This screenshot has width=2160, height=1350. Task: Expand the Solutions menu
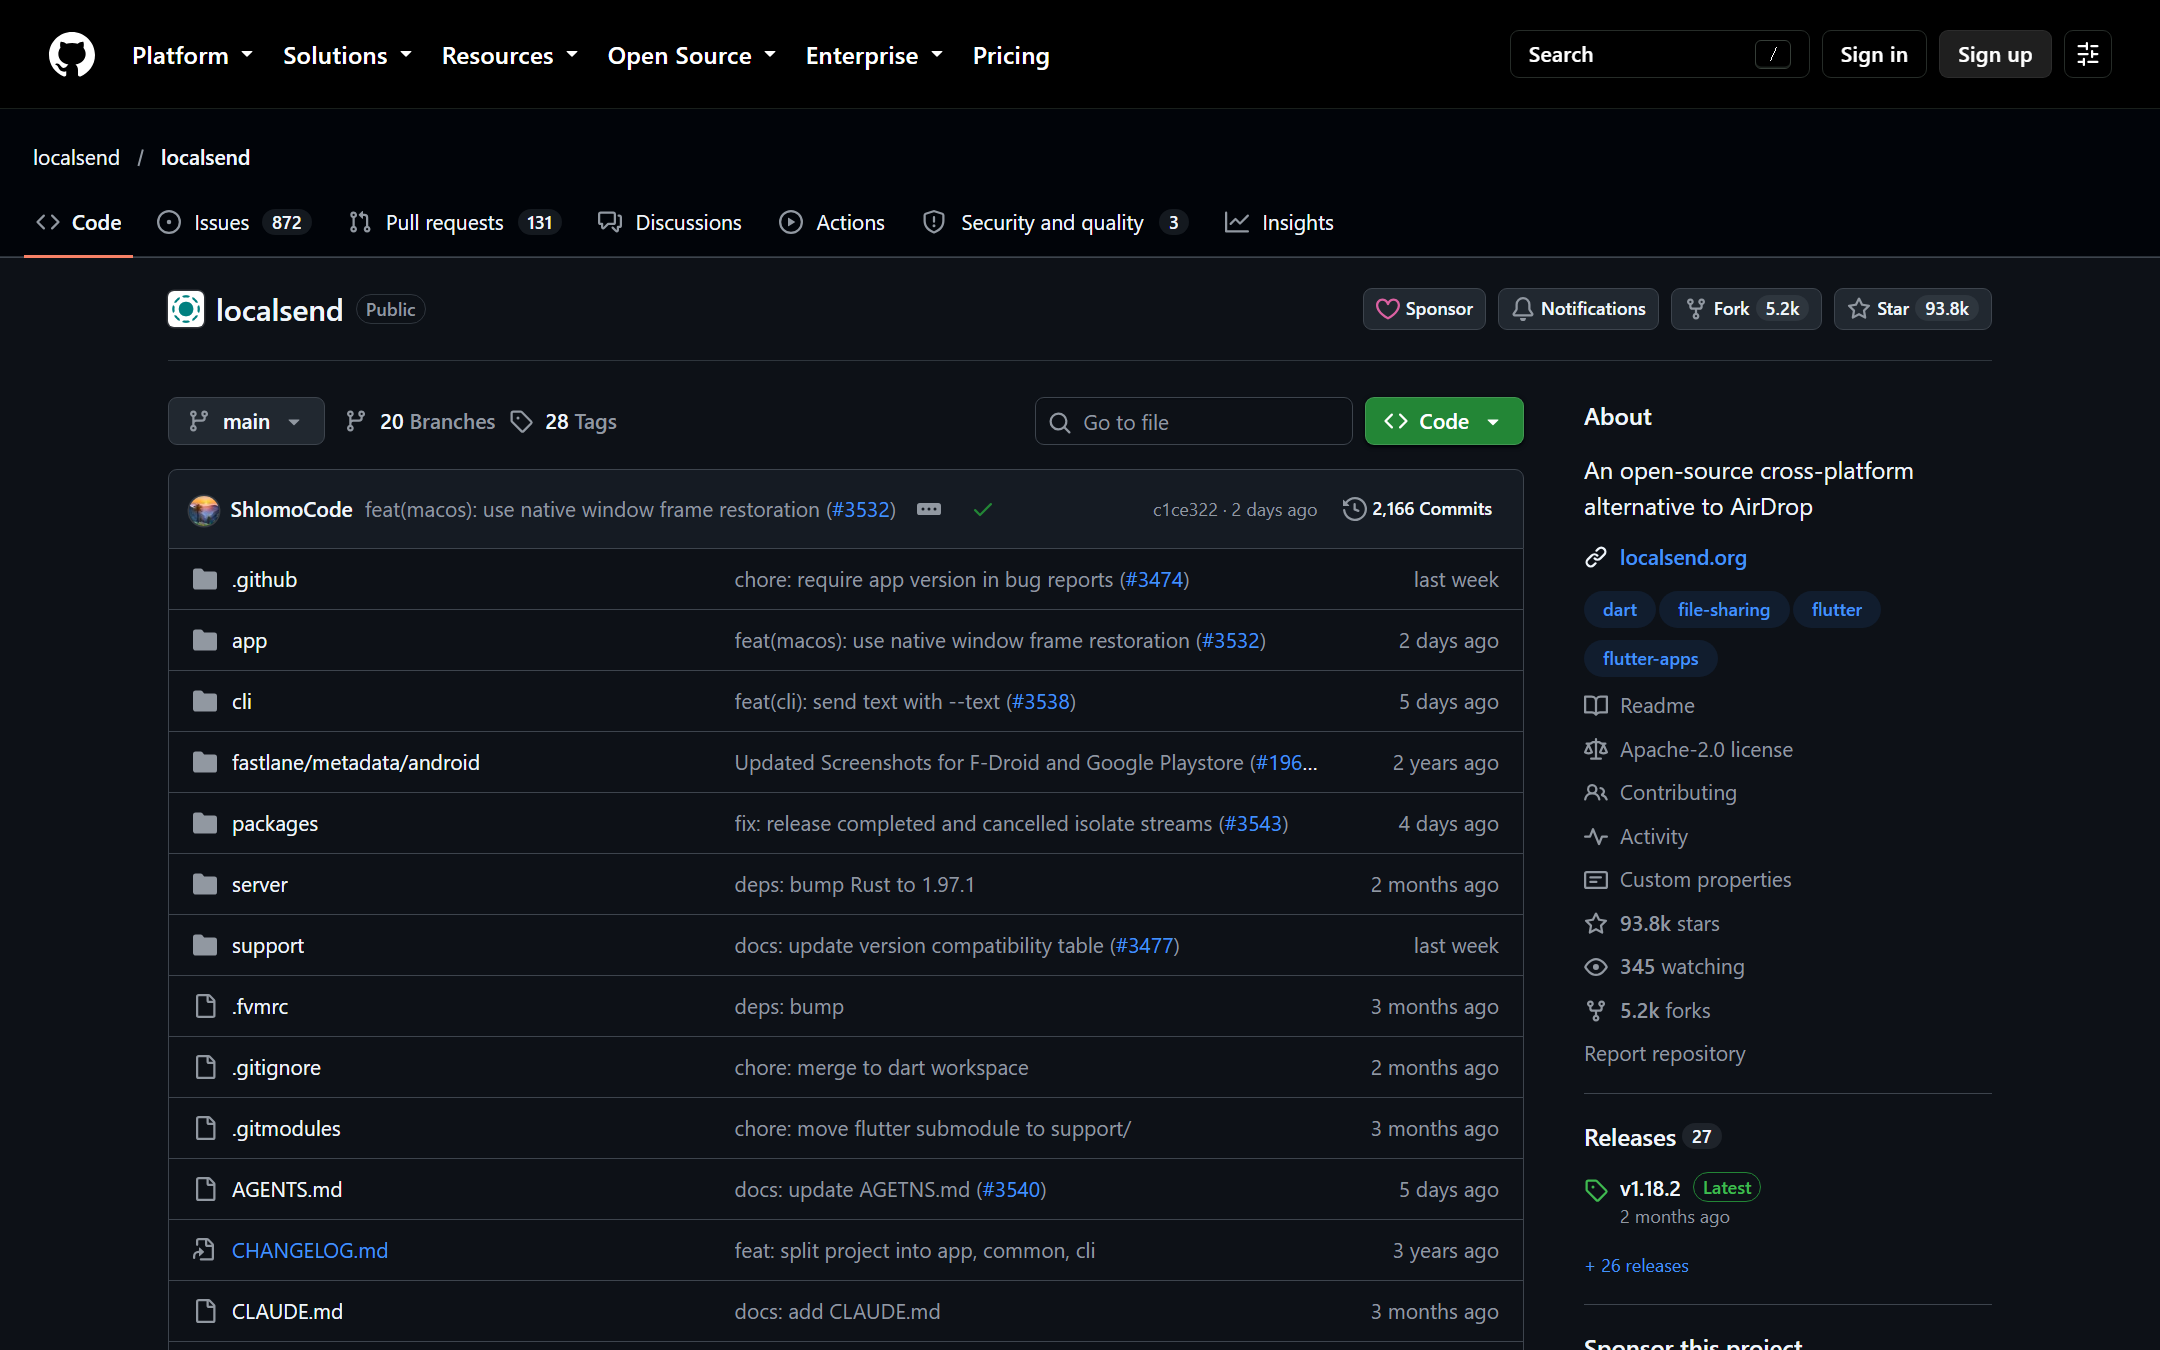pos(347,55)
